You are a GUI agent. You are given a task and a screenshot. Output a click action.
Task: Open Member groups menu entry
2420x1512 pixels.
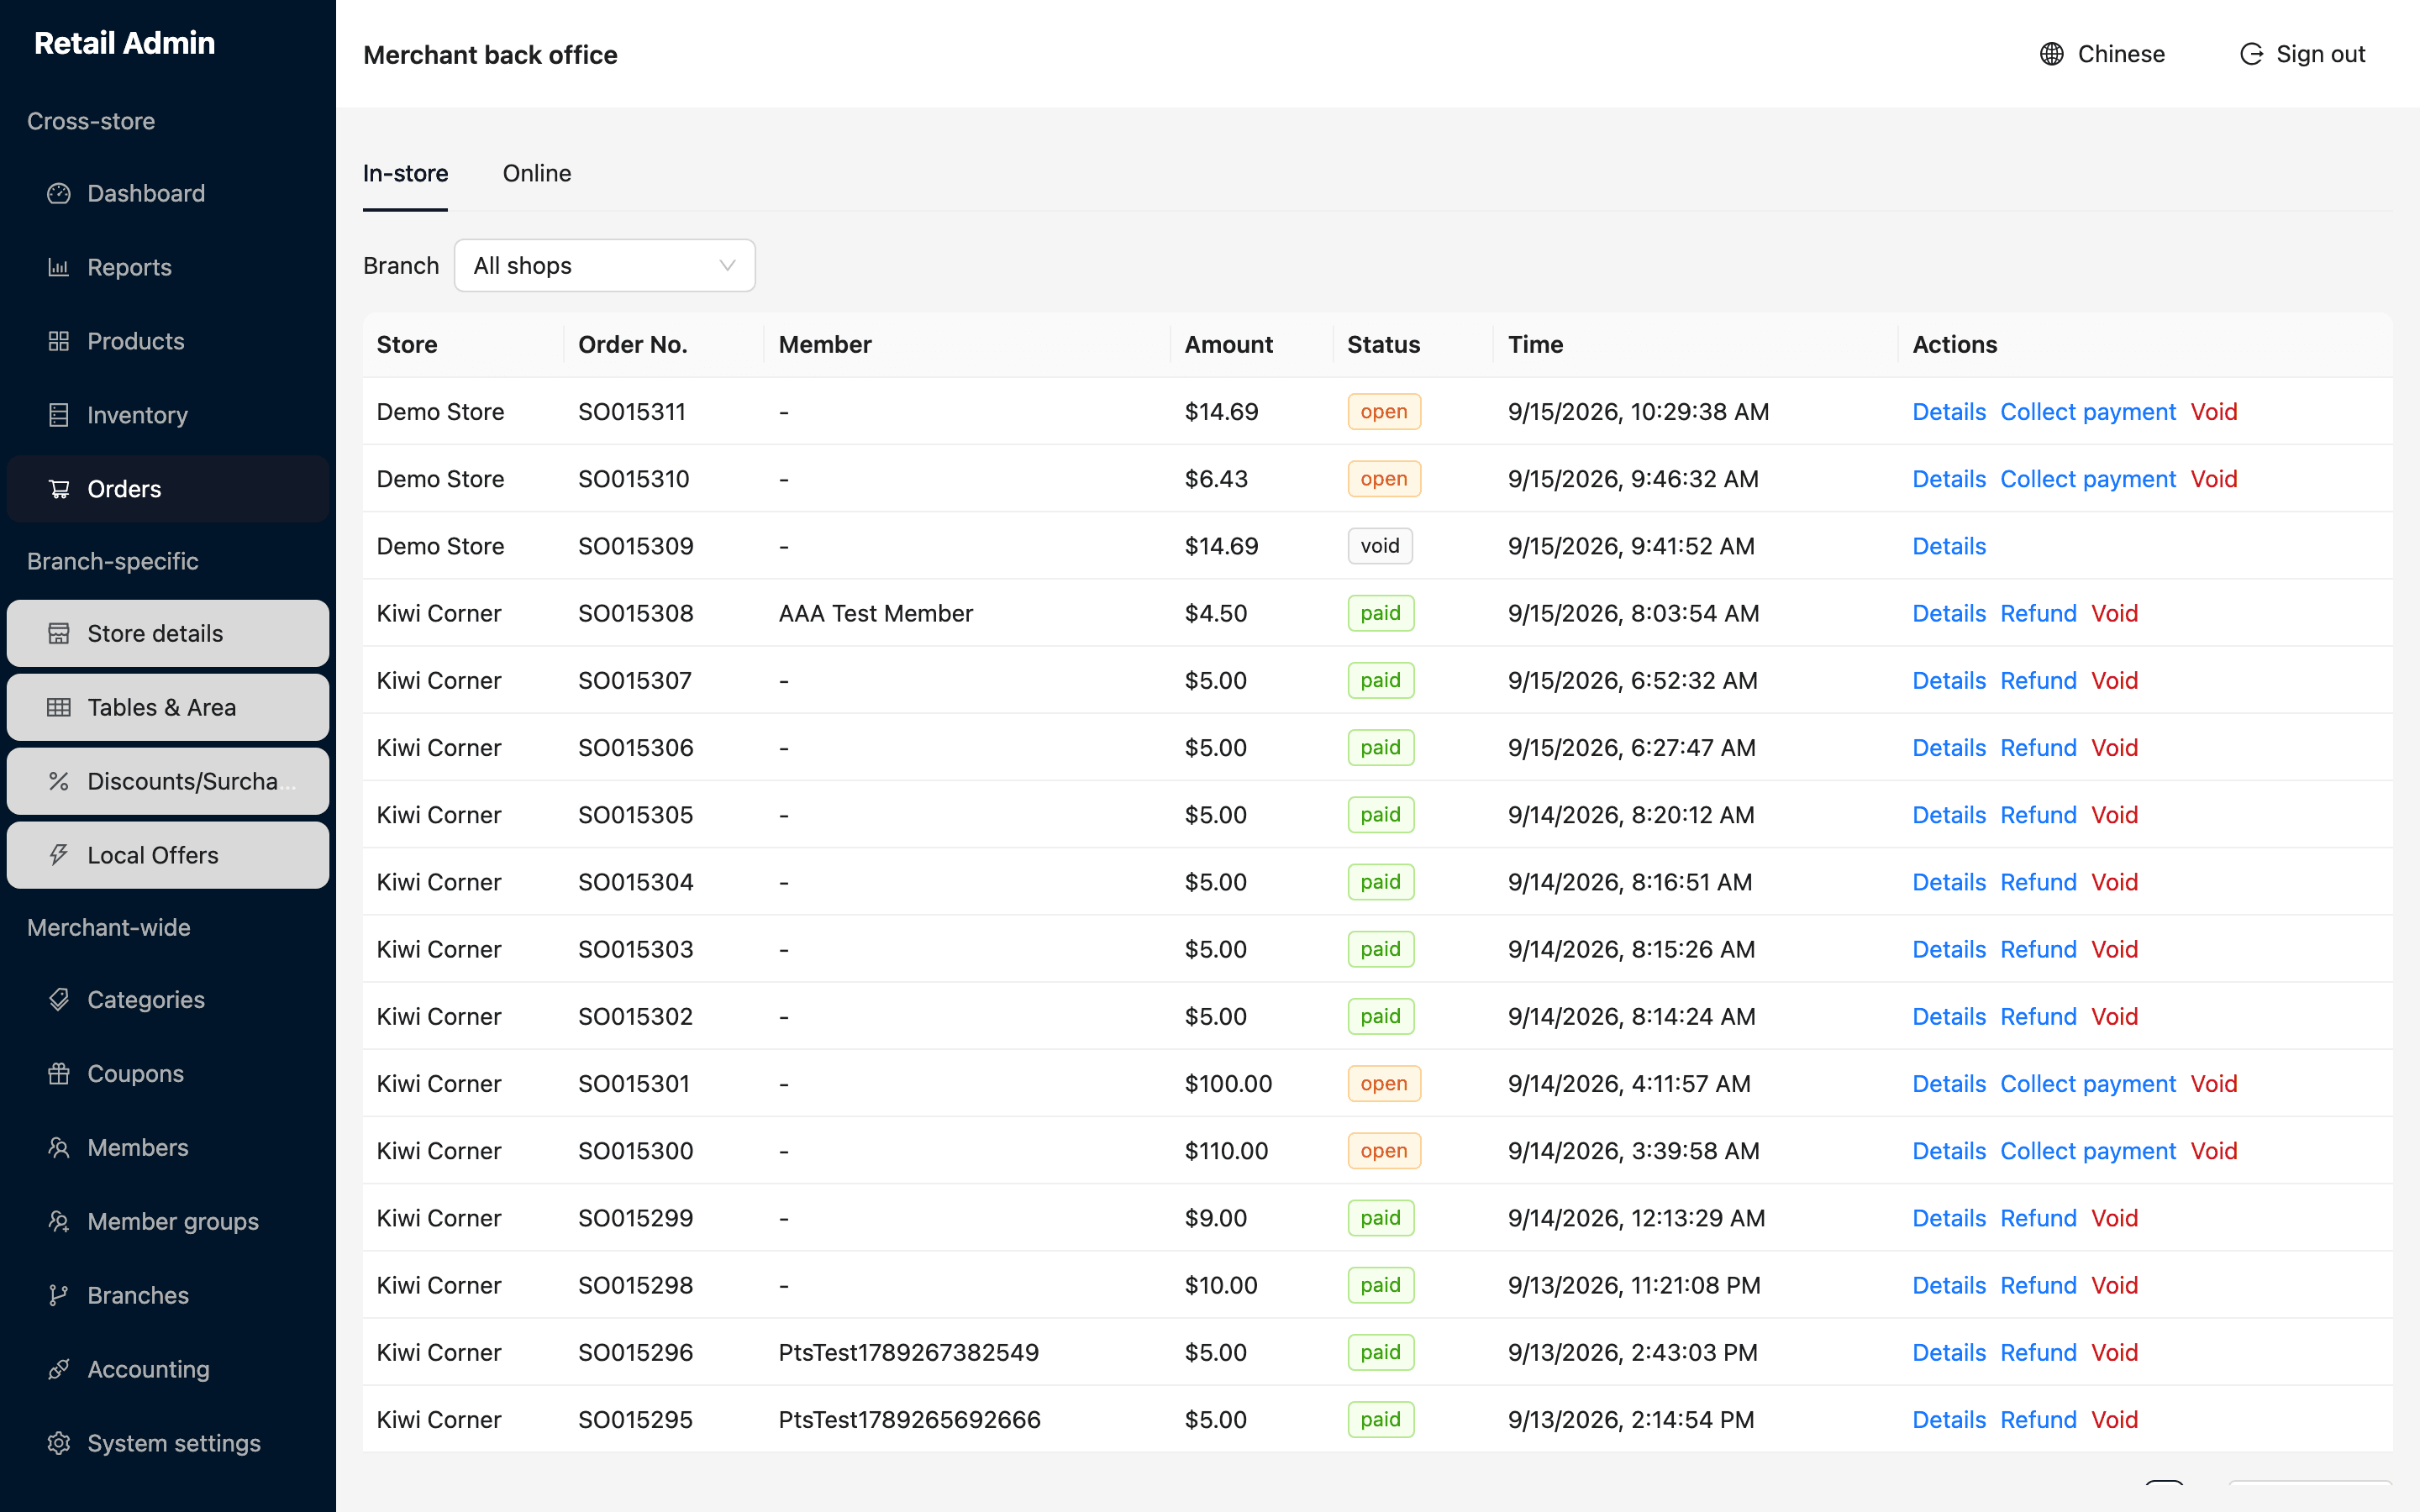(168, 1222)
